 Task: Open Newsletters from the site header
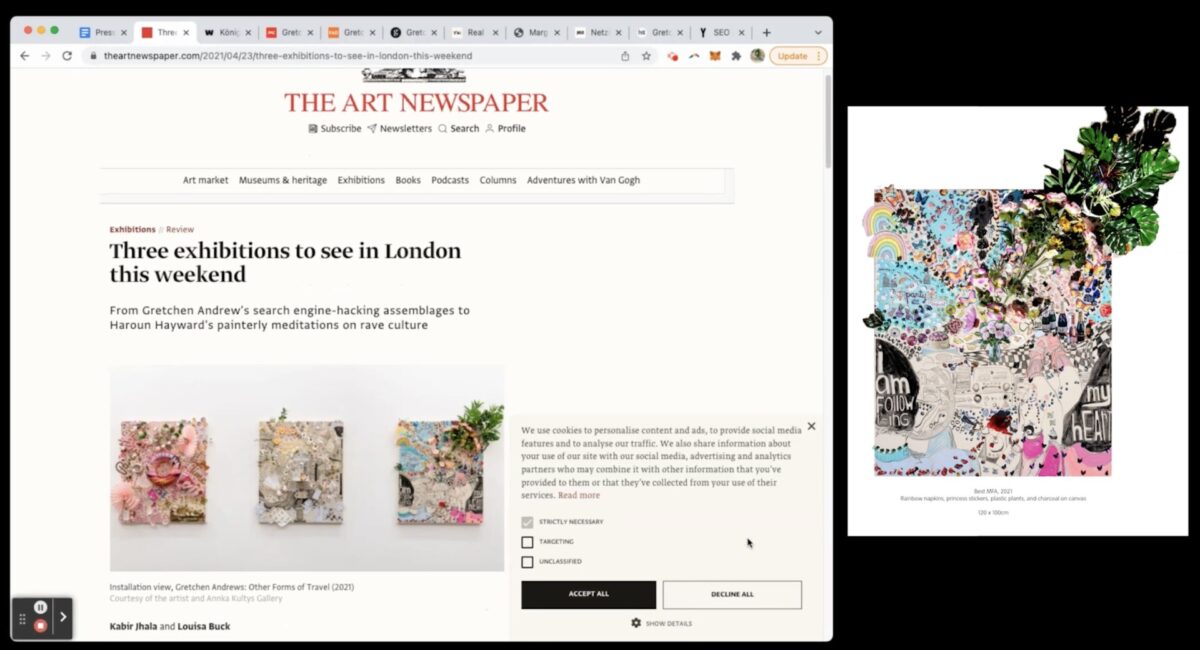(399, 128)
